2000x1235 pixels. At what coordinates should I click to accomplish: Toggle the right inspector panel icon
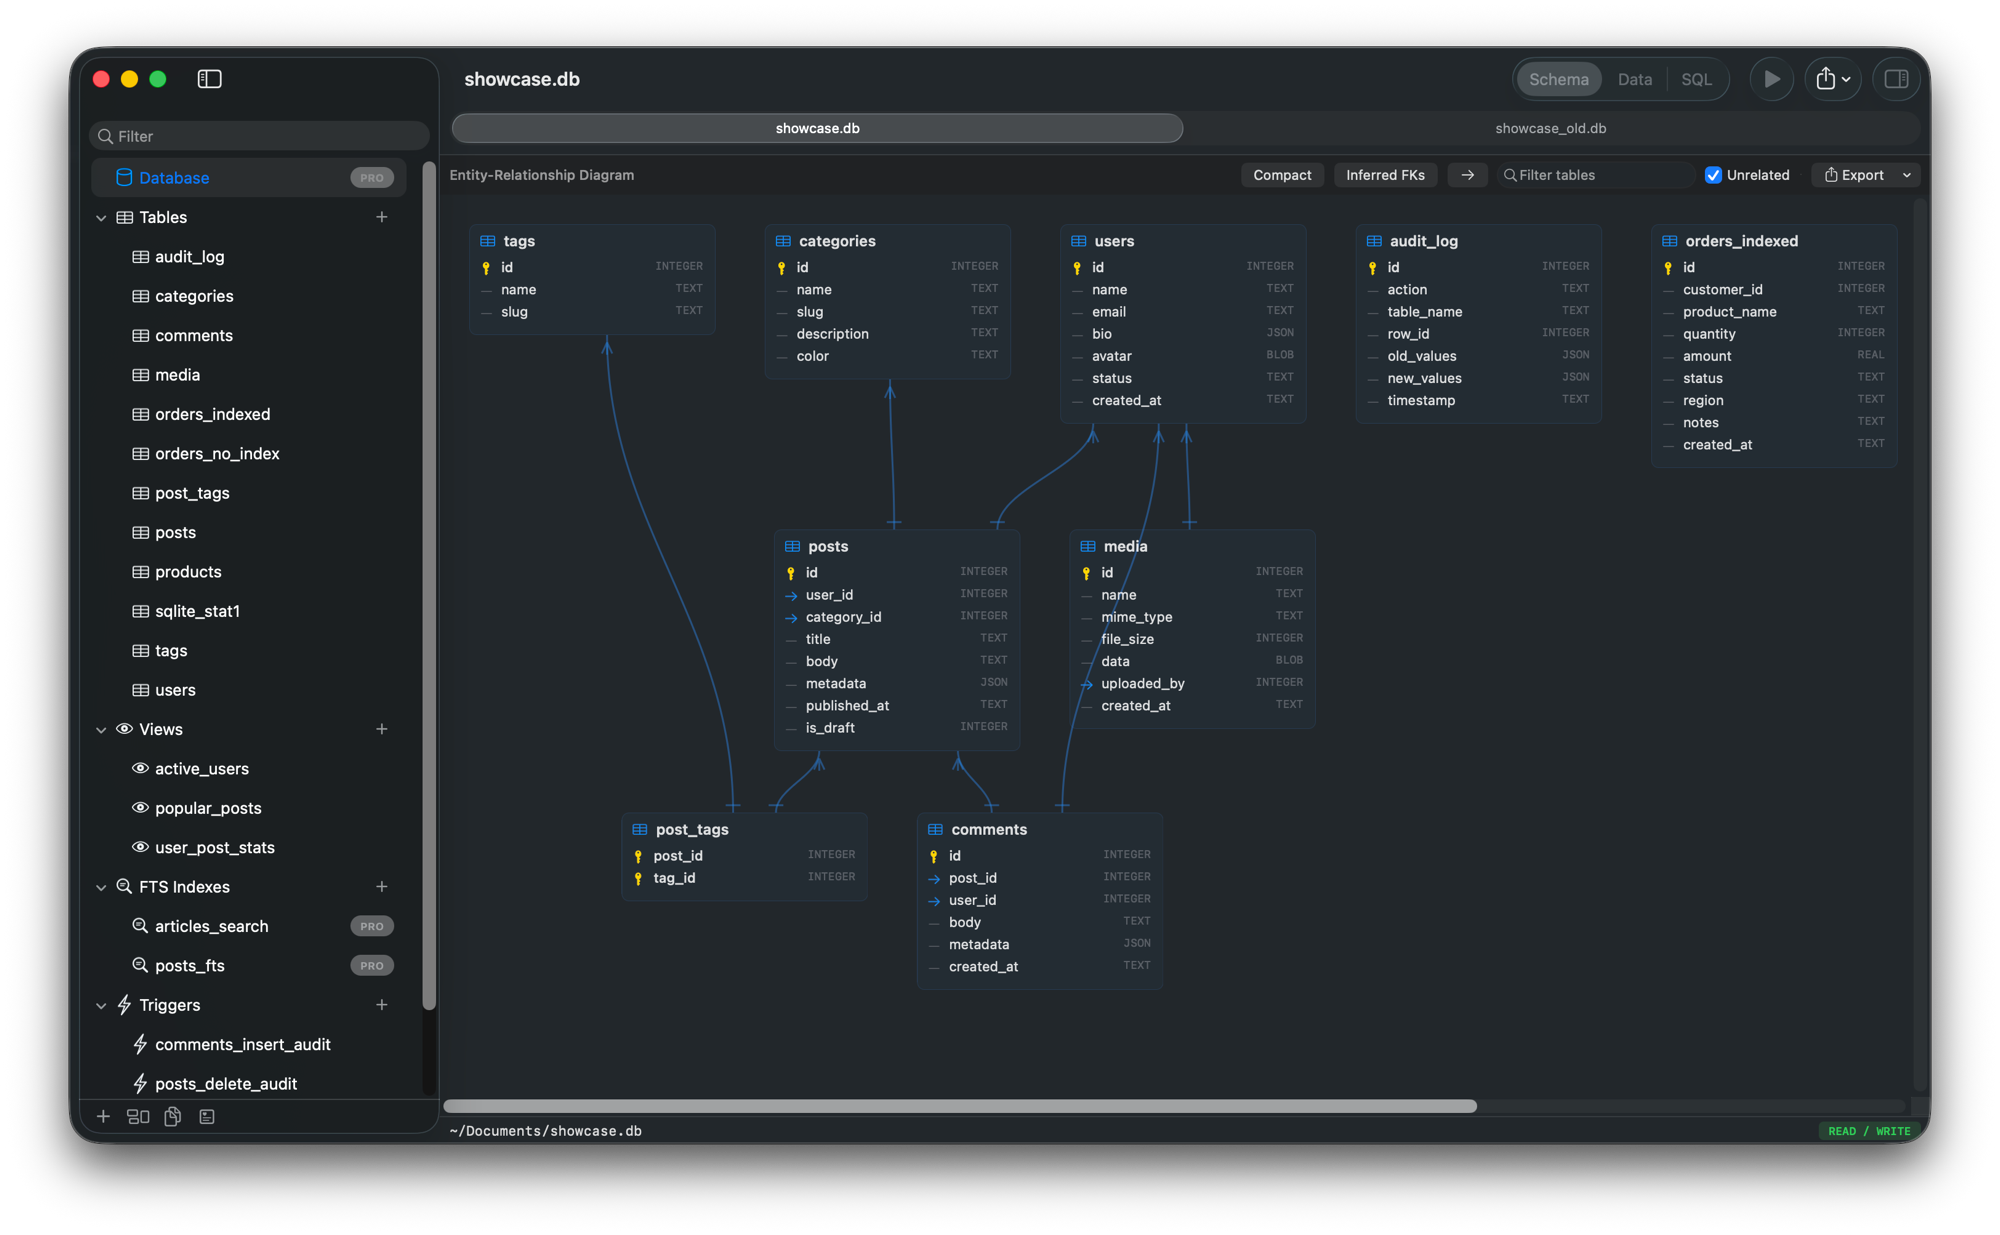[x=1896, y=79]
